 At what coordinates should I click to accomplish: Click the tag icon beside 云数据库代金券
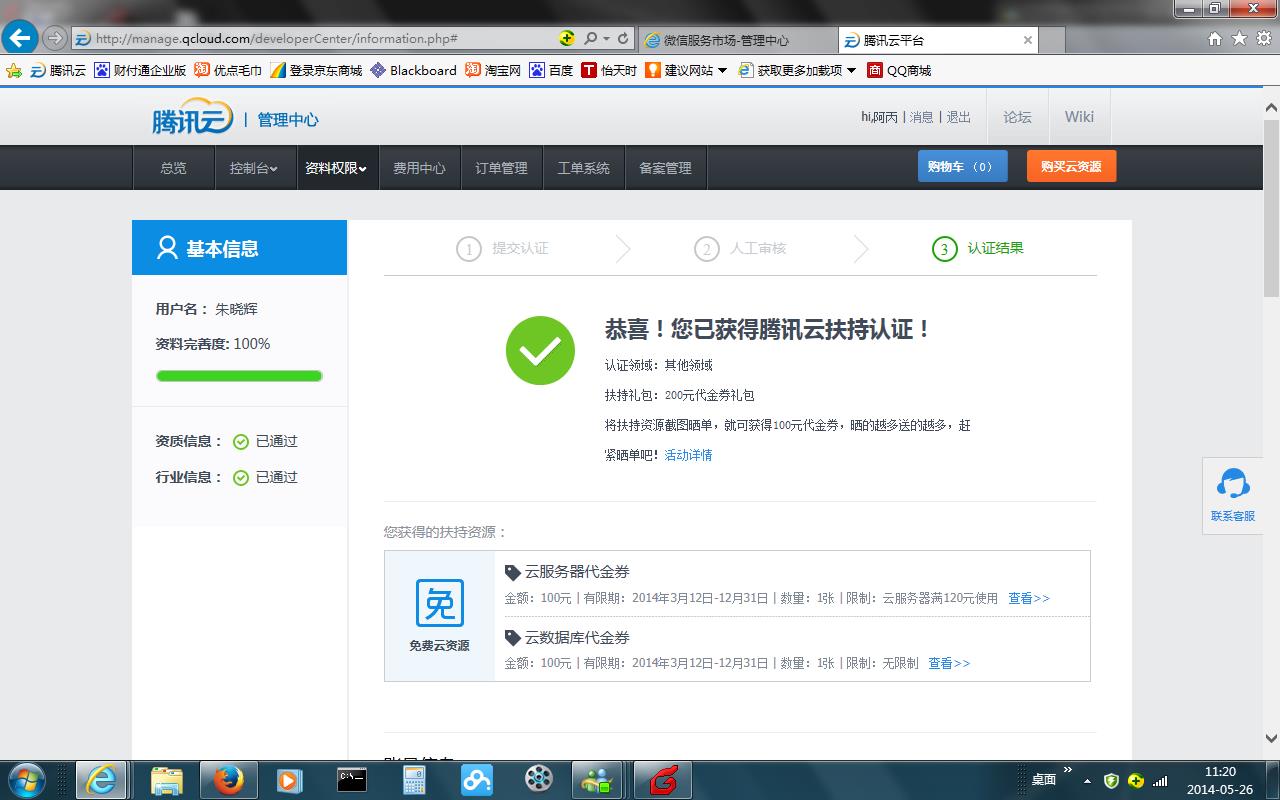513,638
